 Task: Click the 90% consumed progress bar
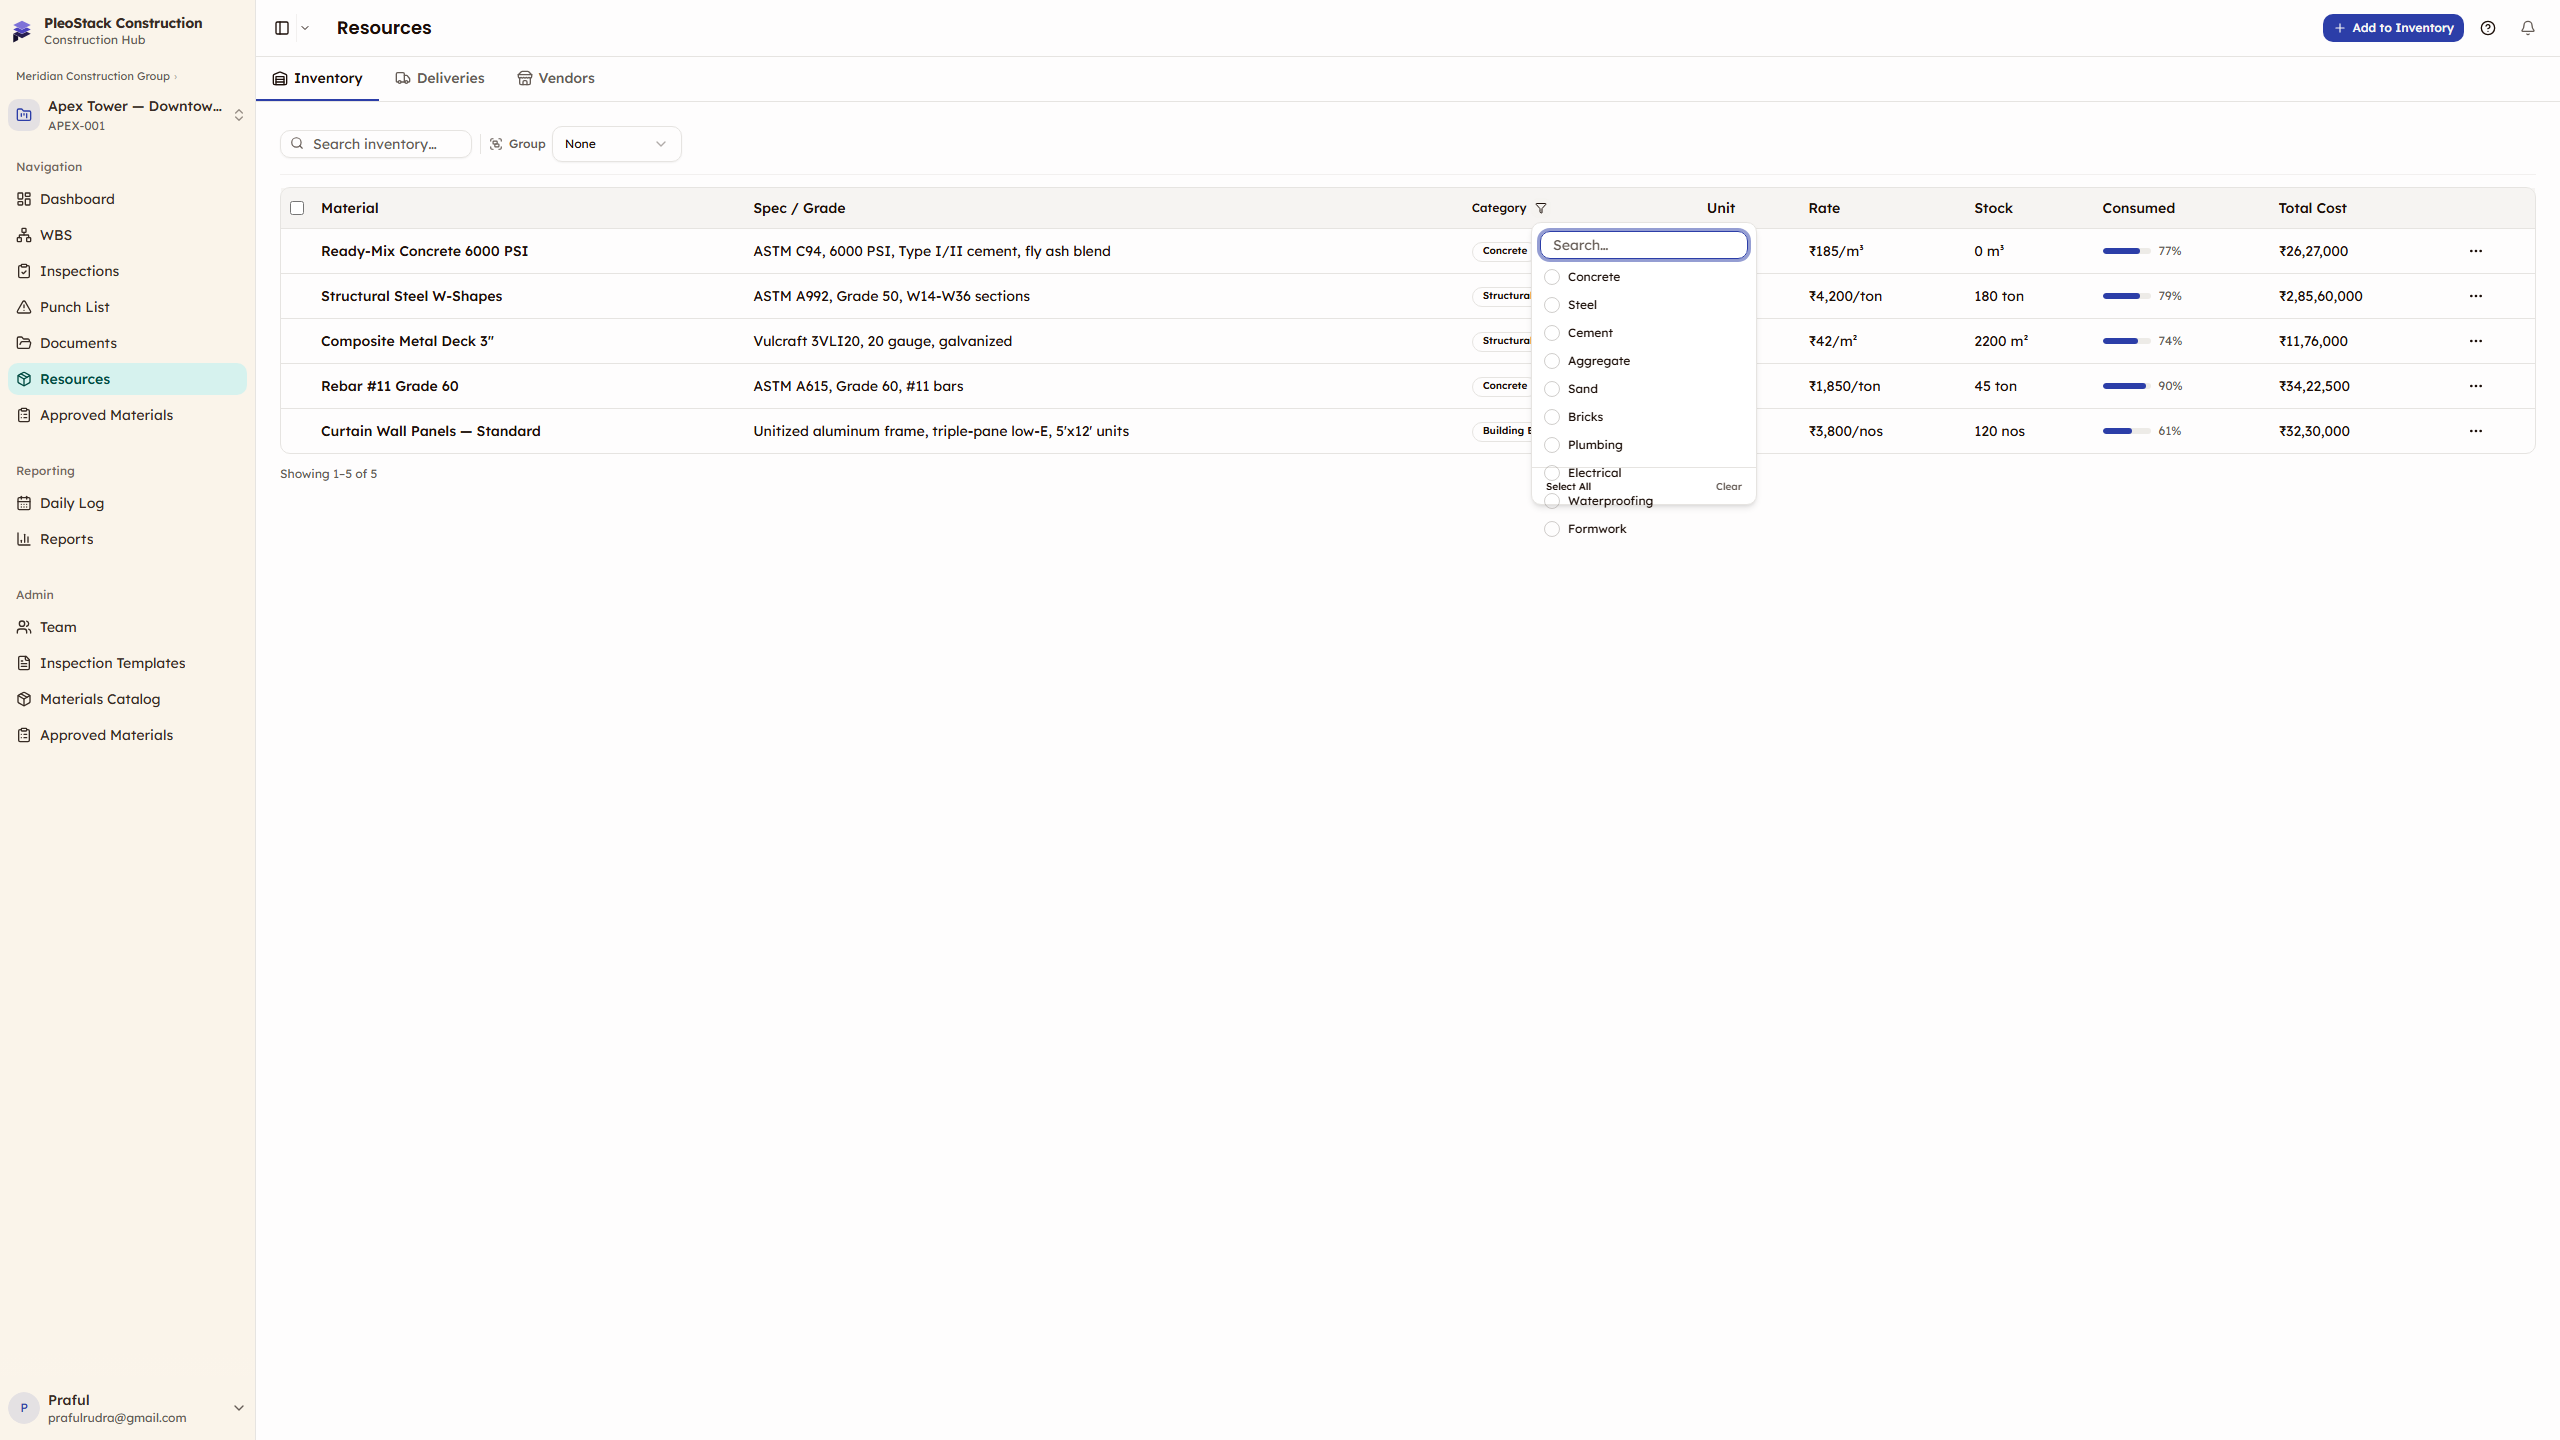click(2126, 386)
